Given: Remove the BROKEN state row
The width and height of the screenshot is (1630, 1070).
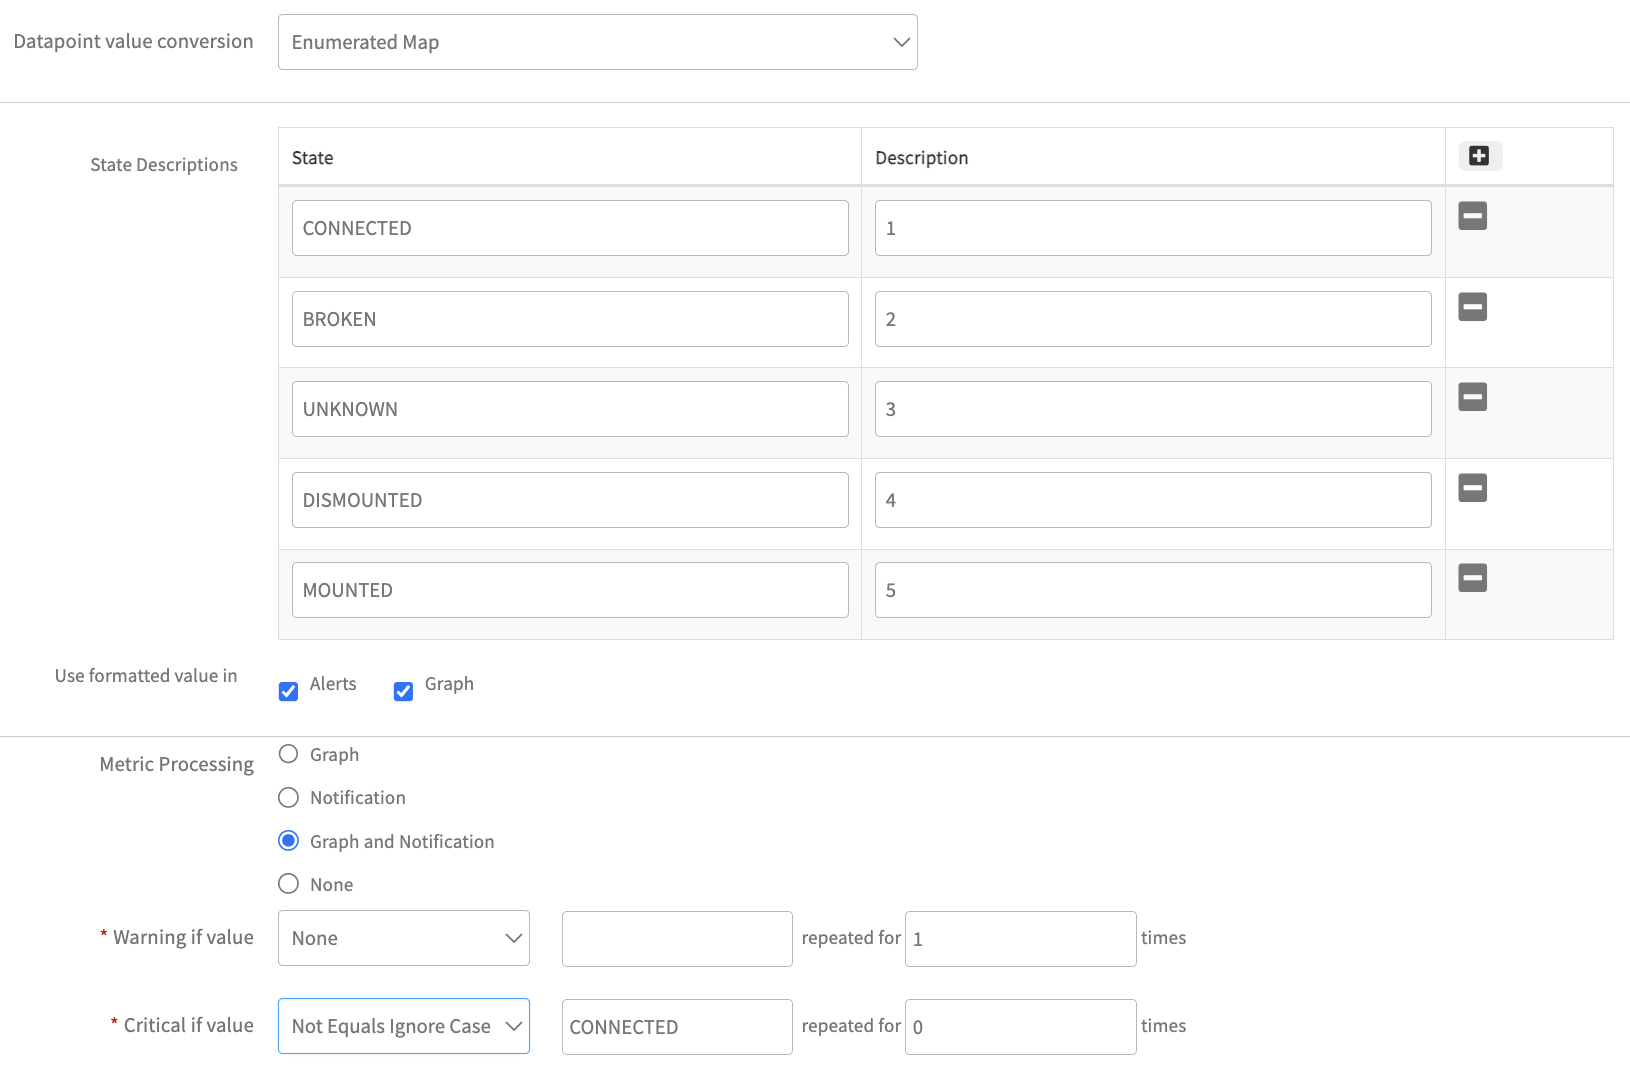Looking at the screenshot, I should coord(1472,307).
